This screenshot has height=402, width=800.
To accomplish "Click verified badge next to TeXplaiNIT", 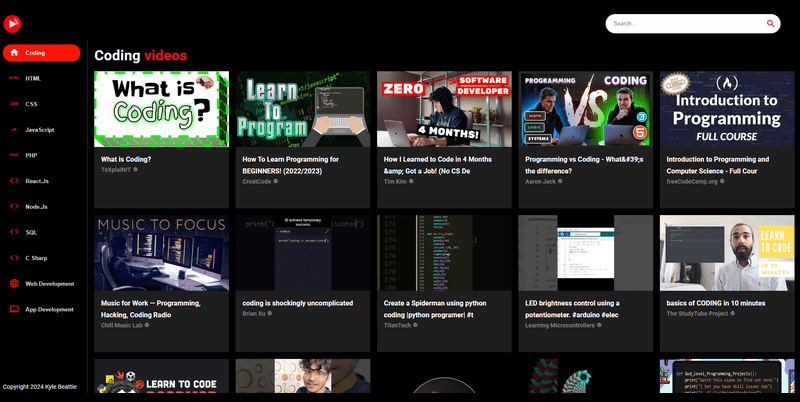I will point(135,169).
